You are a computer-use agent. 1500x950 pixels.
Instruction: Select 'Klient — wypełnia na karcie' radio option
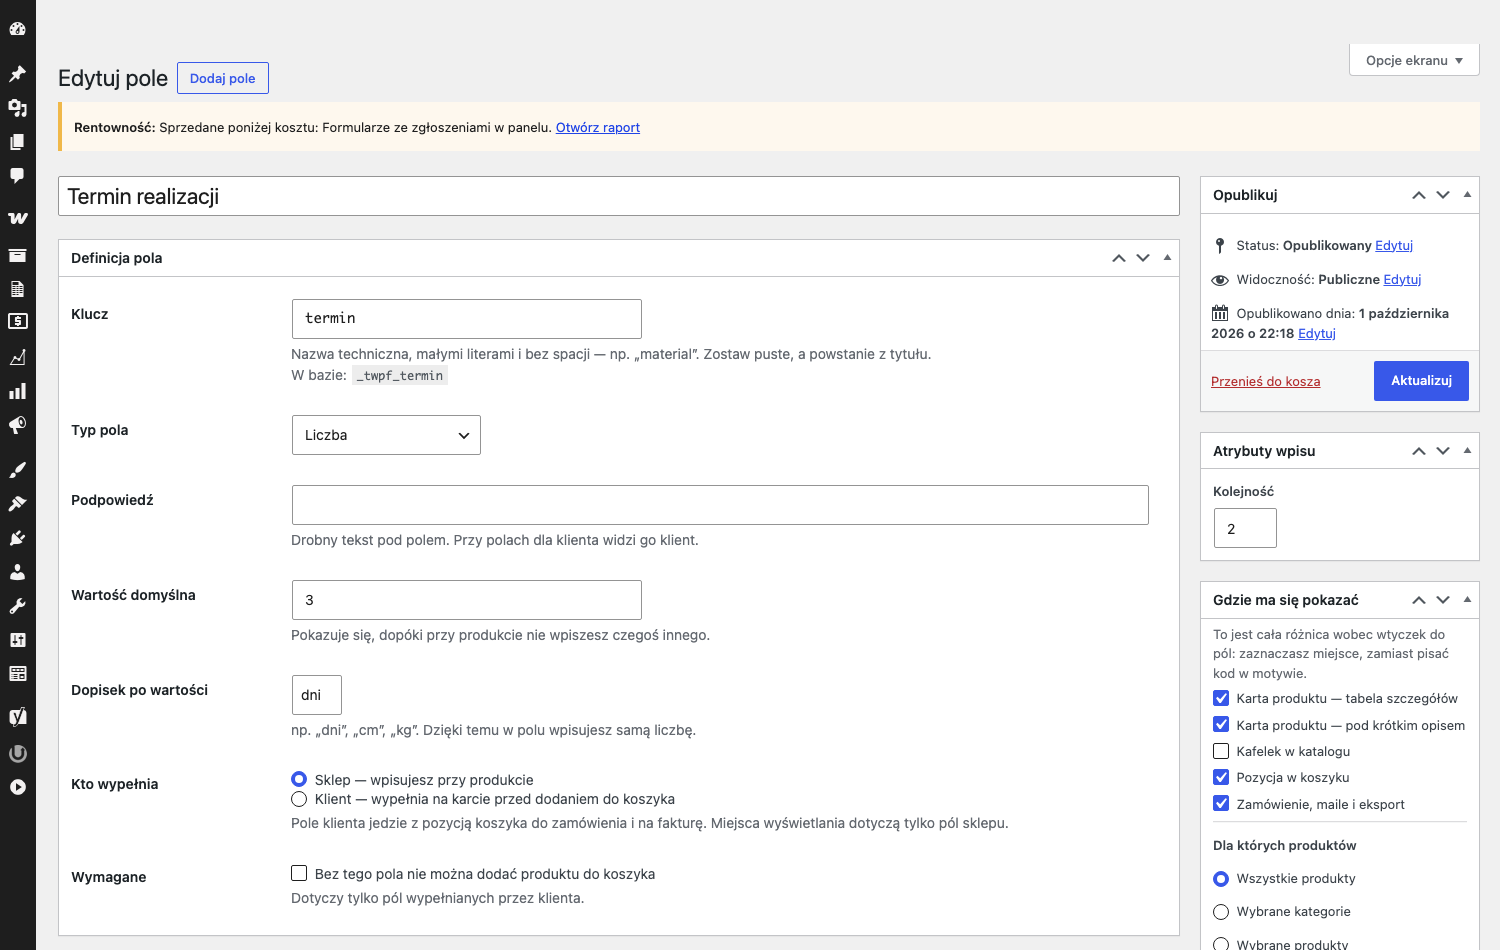pyautogui.click(x=299, y=799)
